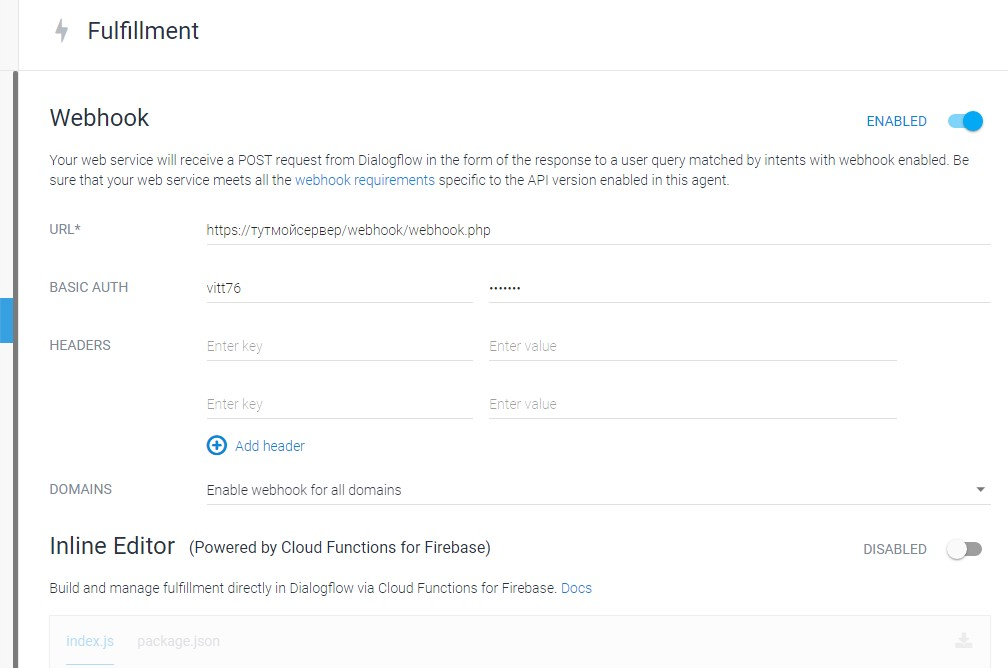
Task: Expand the Domains dropdown arrow
Action: pyautogui.click(x=980, y=490)
